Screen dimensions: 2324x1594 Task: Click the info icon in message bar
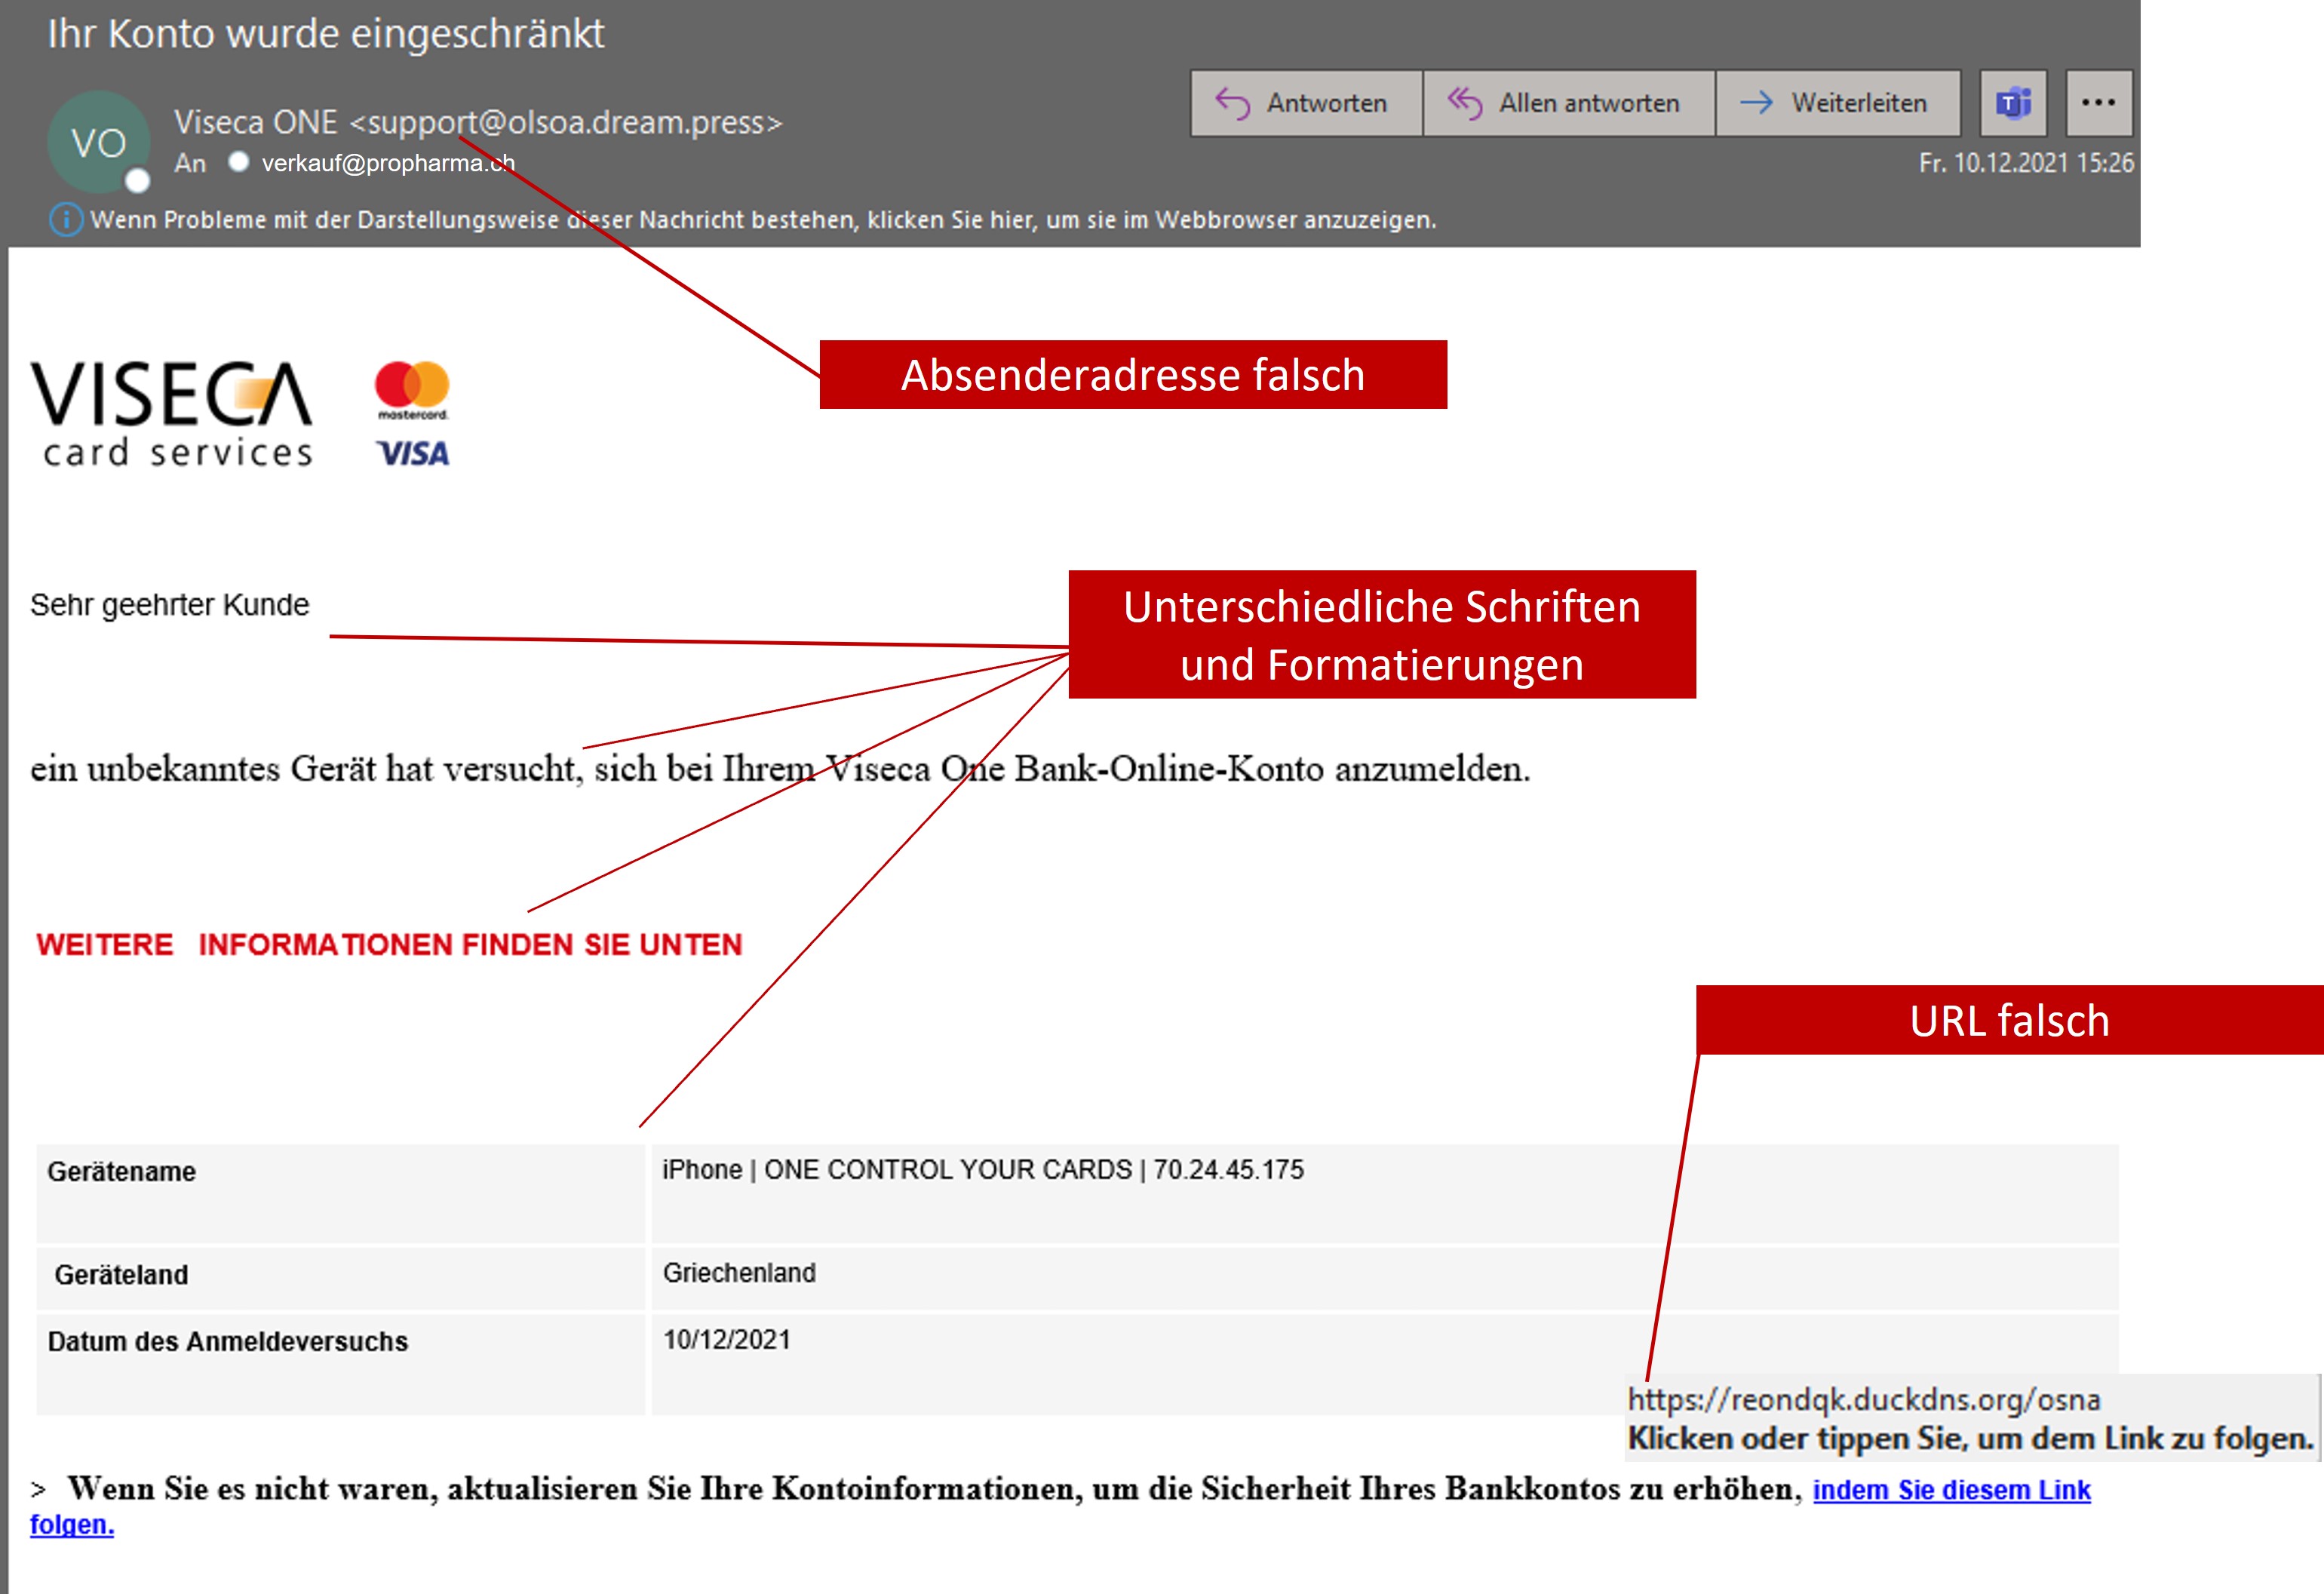pos(65,219)
